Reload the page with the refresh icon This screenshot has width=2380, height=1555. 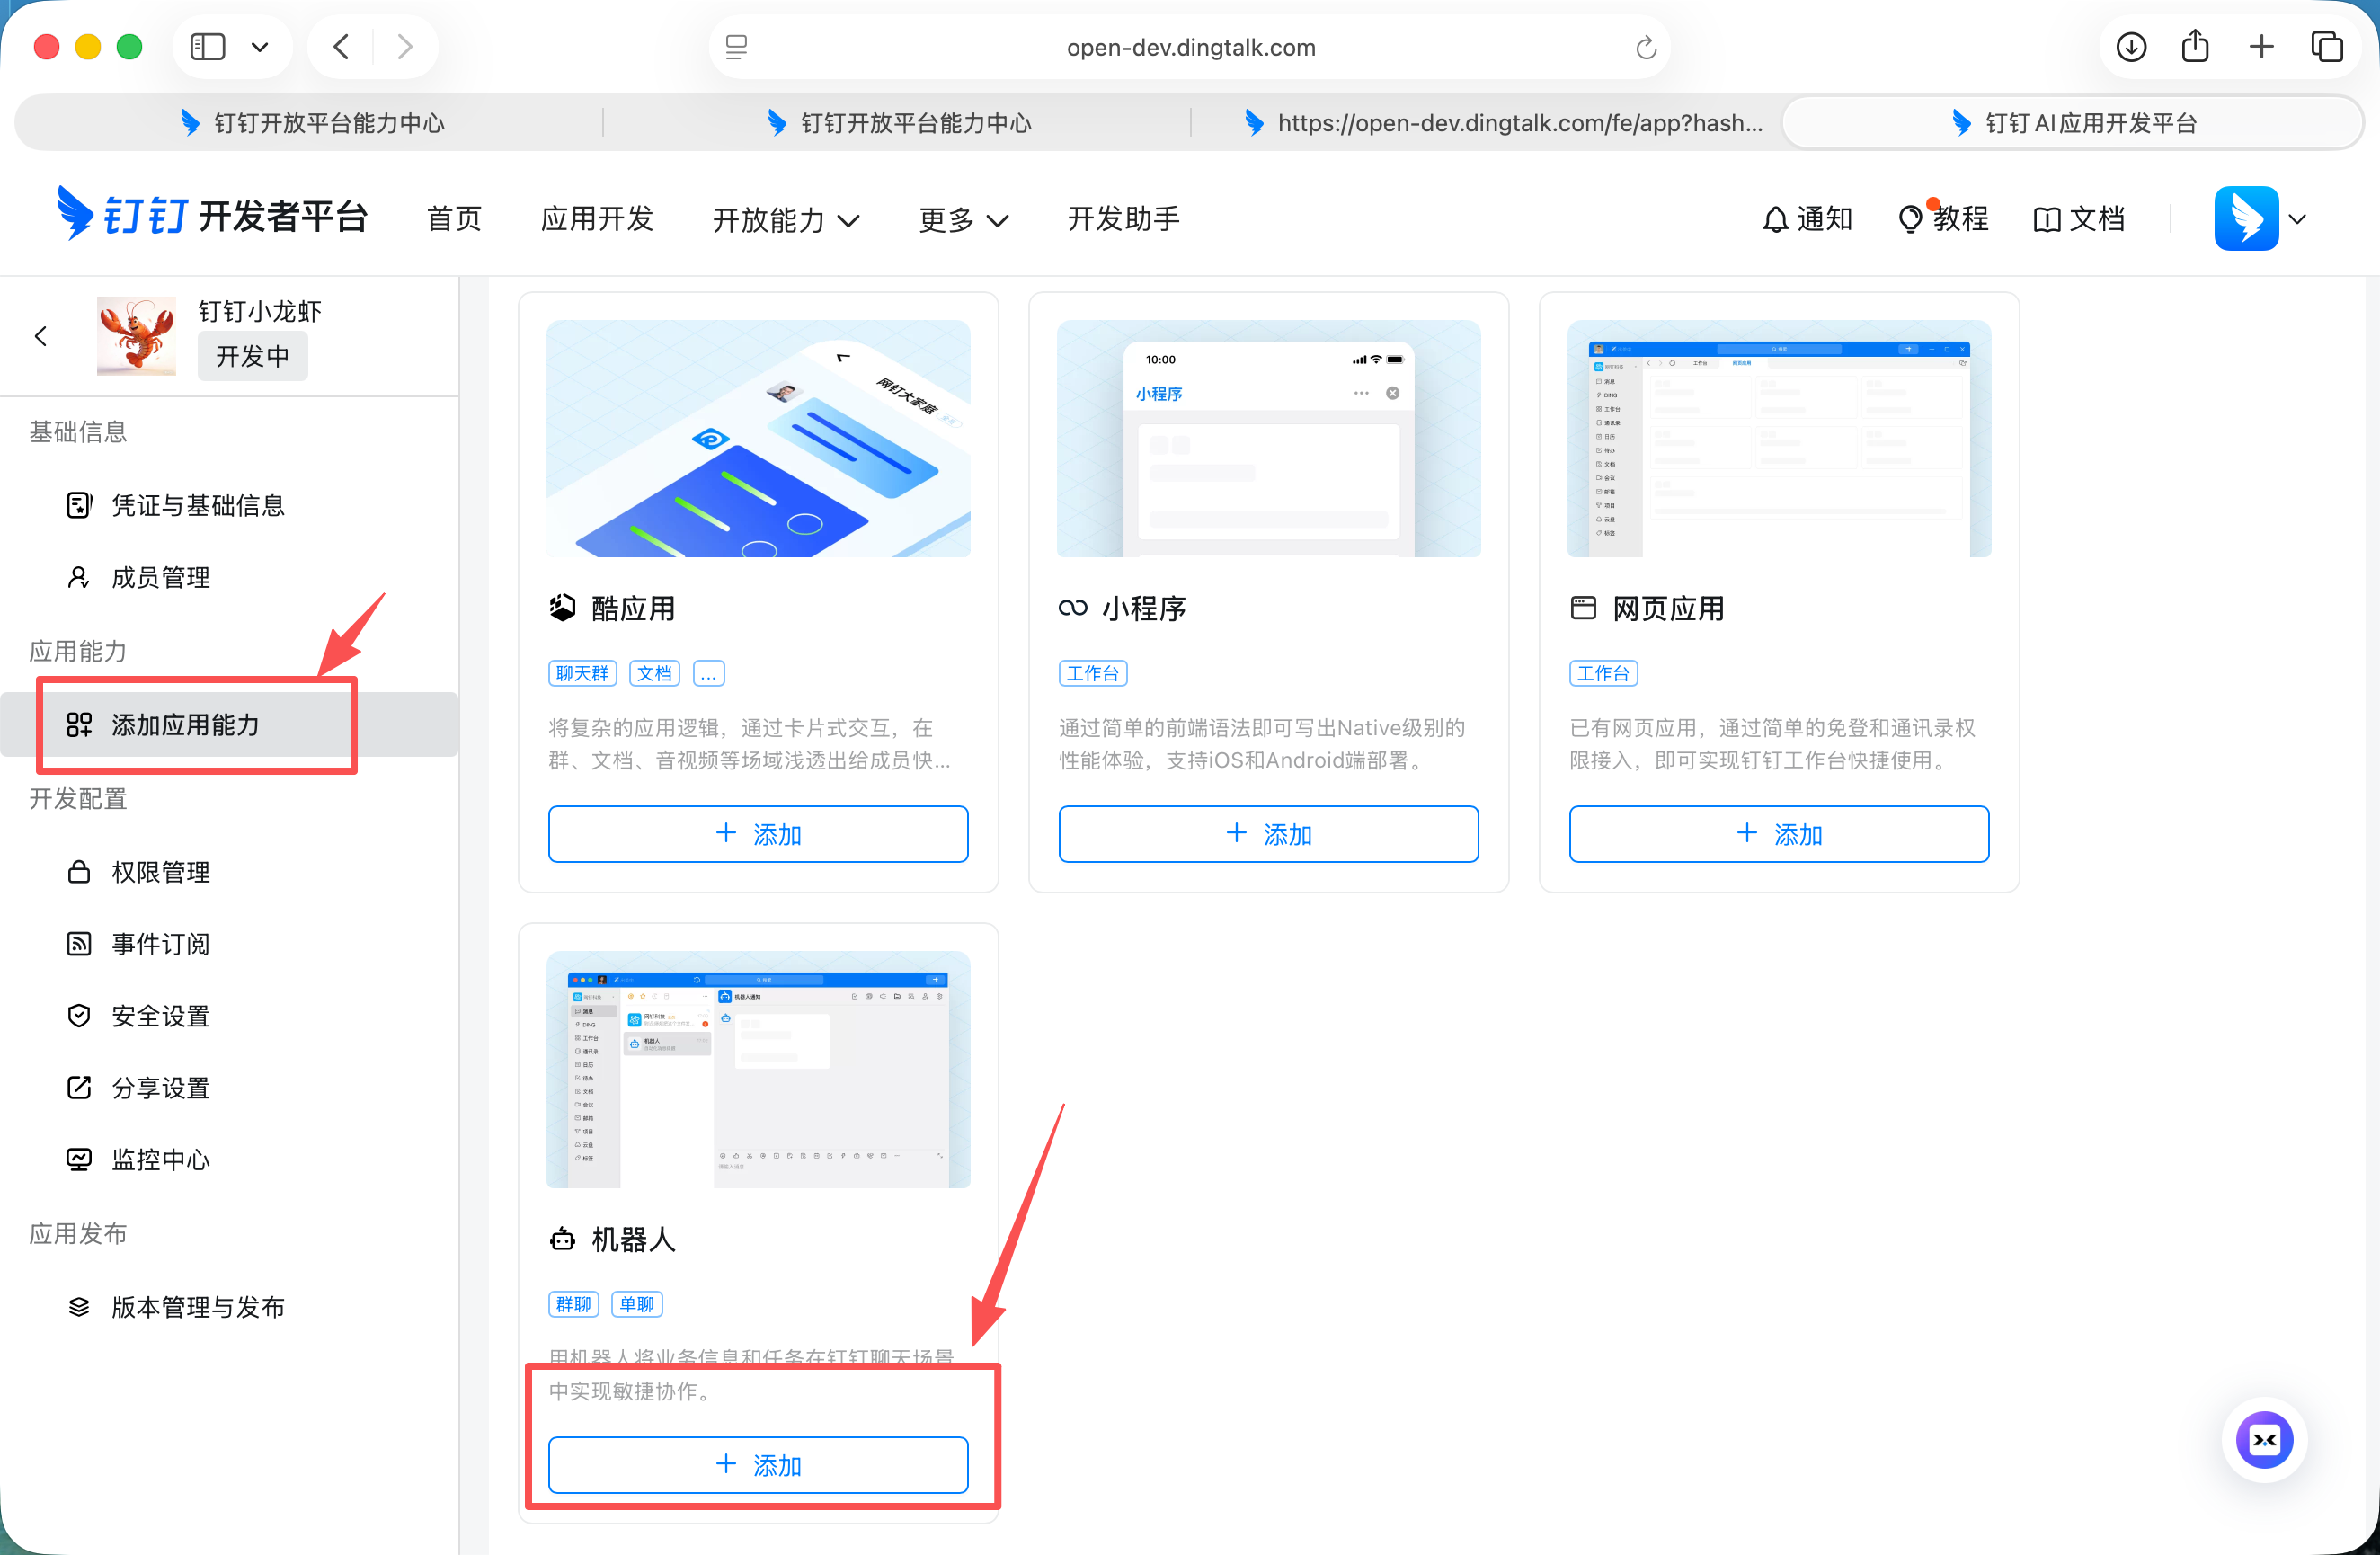tap(1645, 47)
